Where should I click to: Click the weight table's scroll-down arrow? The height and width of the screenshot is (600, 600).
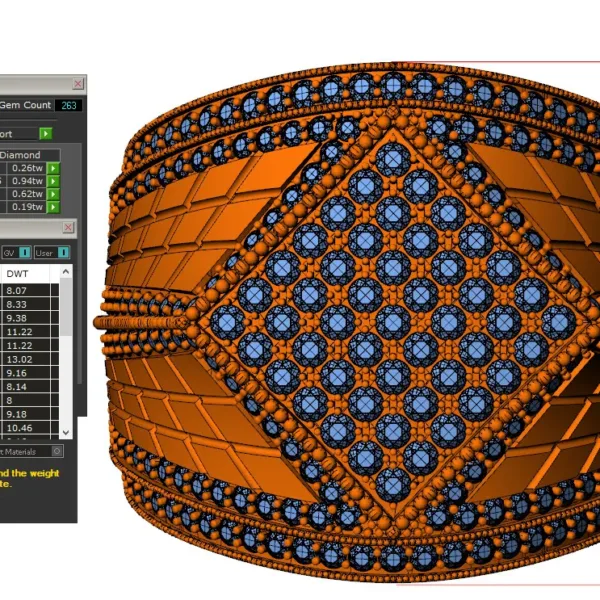click(x=66, y=432)
